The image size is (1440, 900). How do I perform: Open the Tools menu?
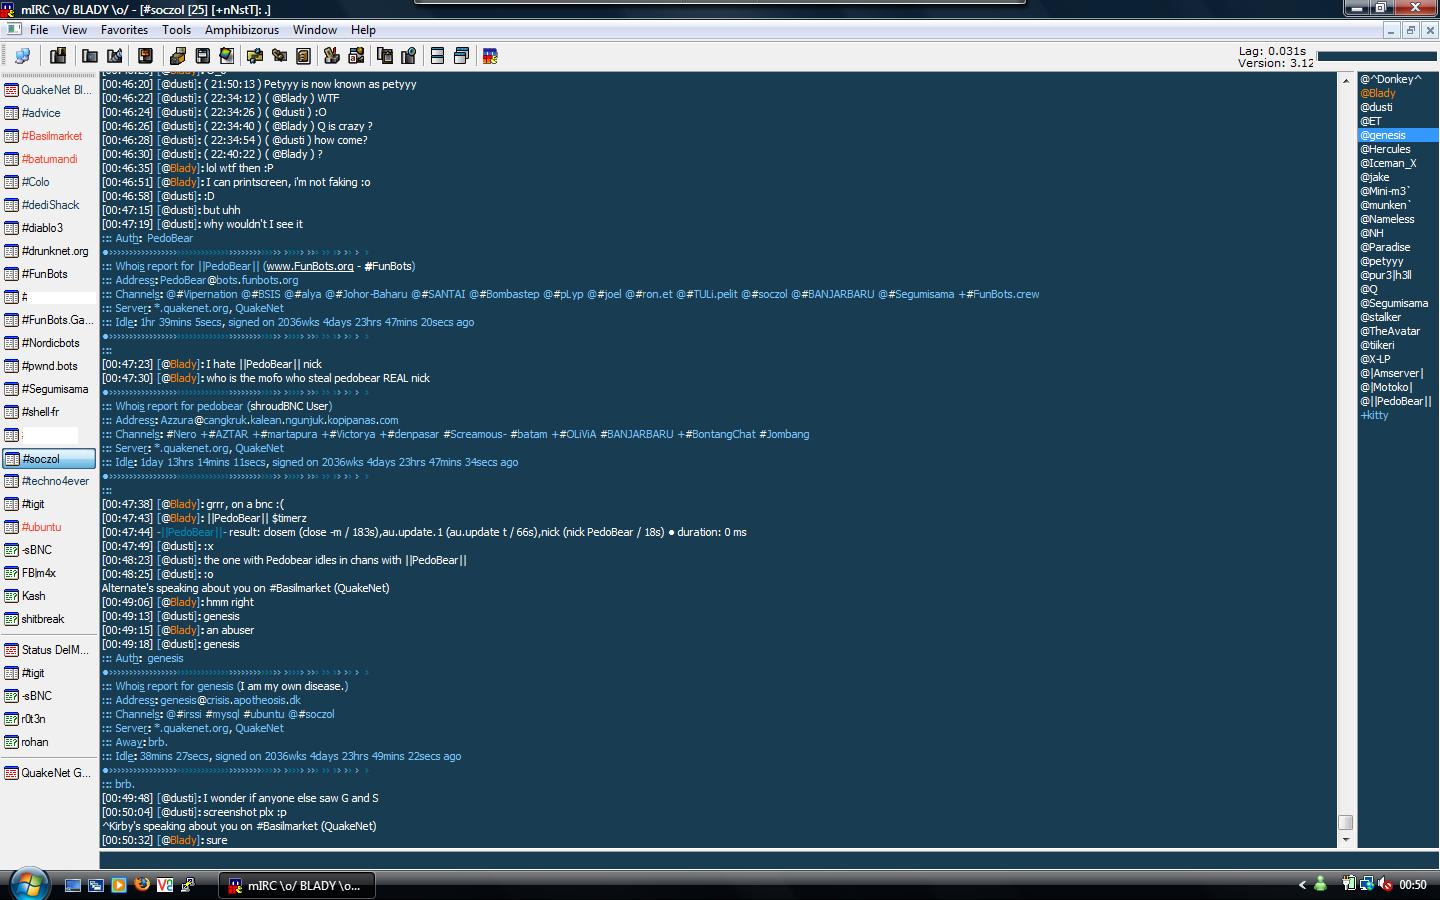pyautogui.click(x=176, y=30)
